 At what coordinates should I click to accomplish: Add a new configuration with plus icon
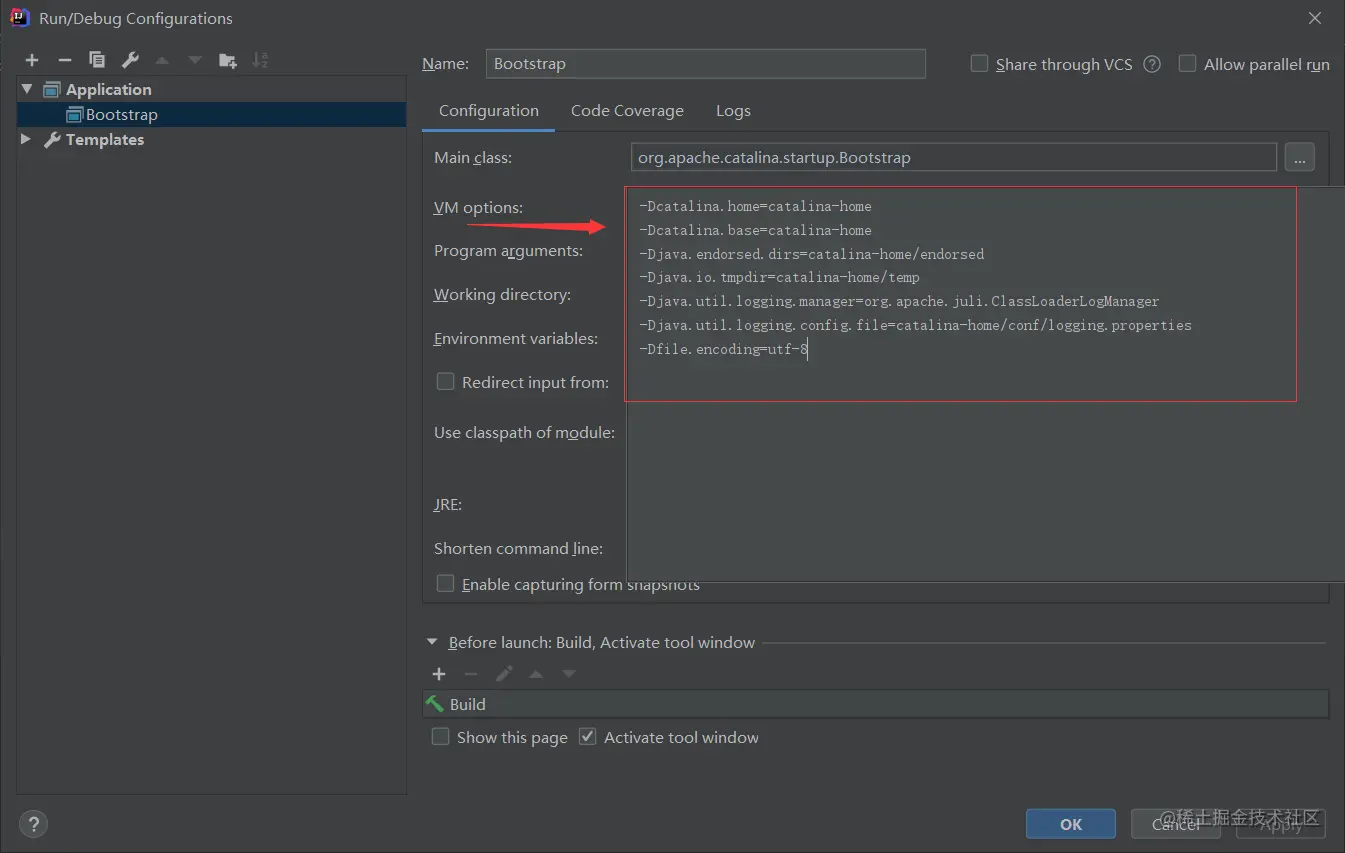[32, 60]
